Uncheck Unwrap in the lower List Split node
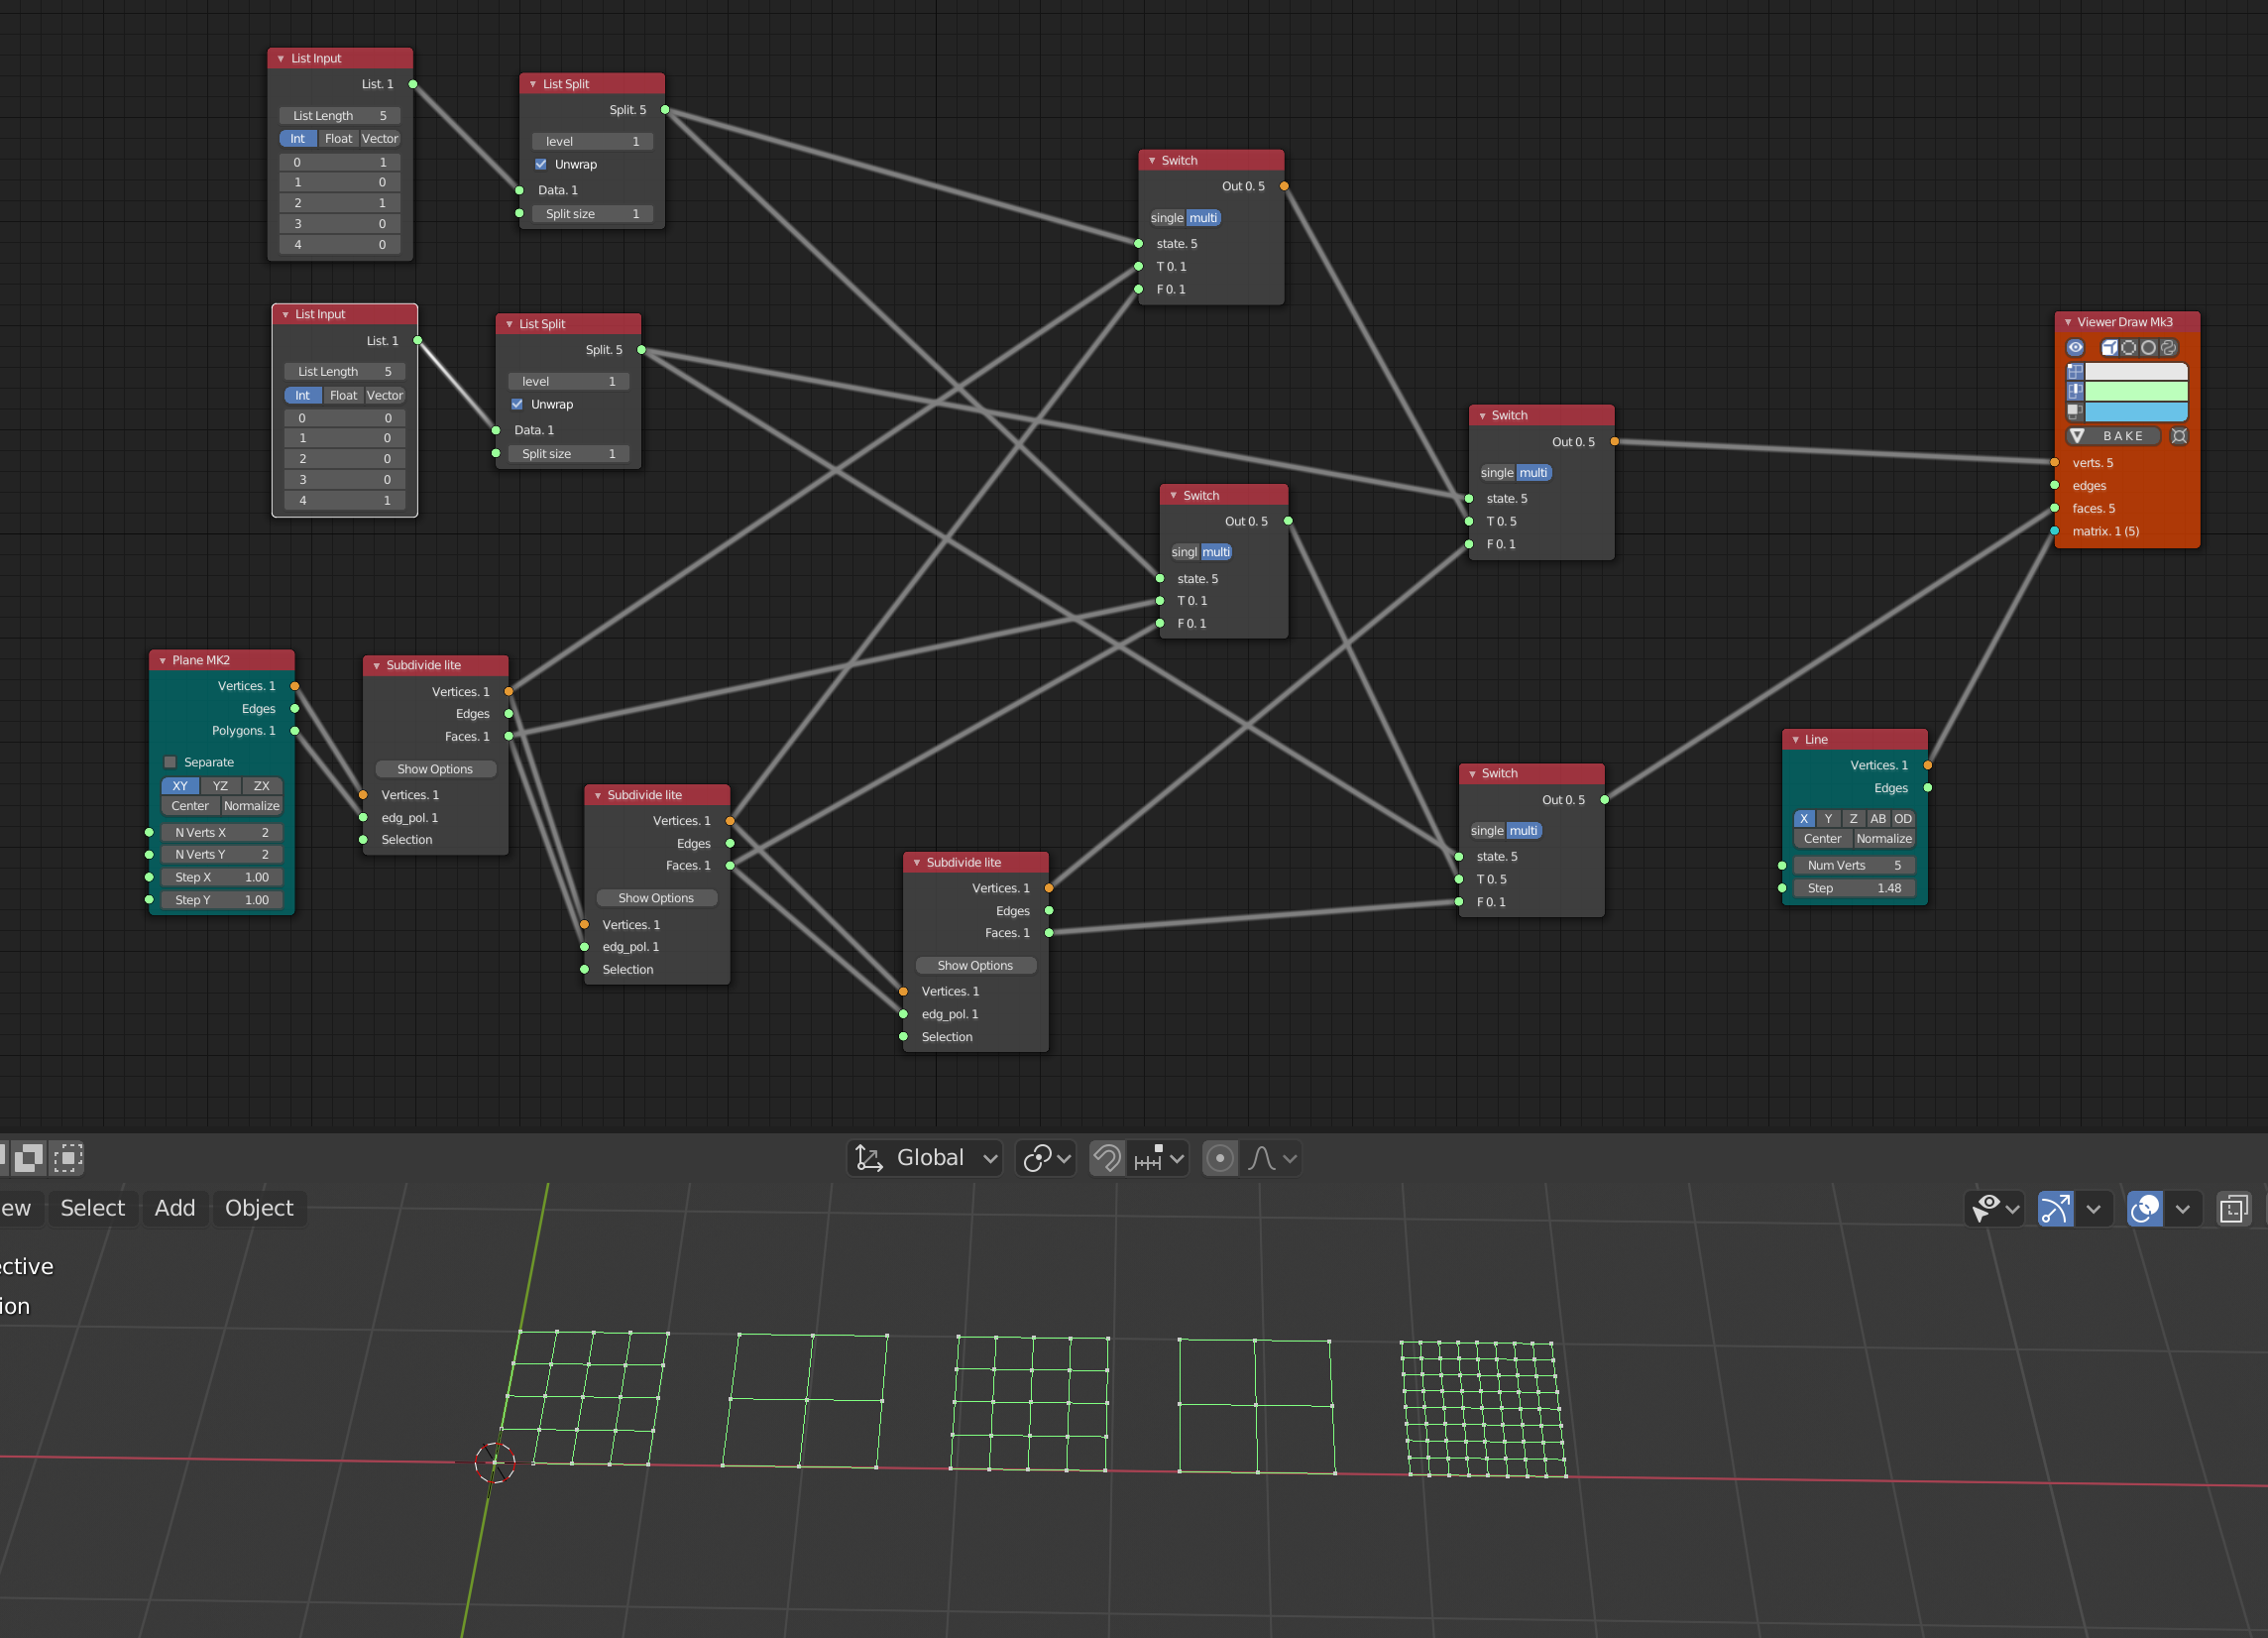 pyautogui.click(x=517, y=404)
